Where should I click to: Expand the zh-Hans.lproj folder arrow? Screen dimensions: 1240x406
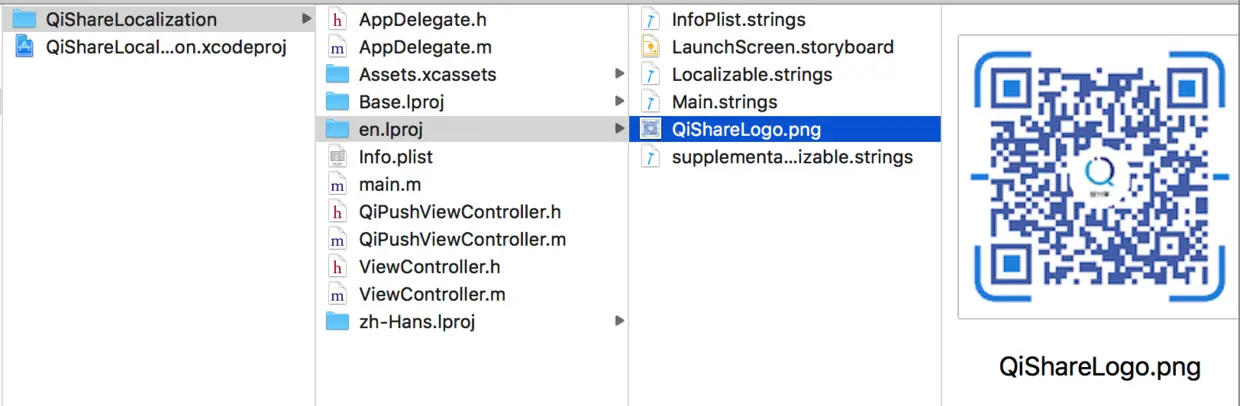coord(620,321)
